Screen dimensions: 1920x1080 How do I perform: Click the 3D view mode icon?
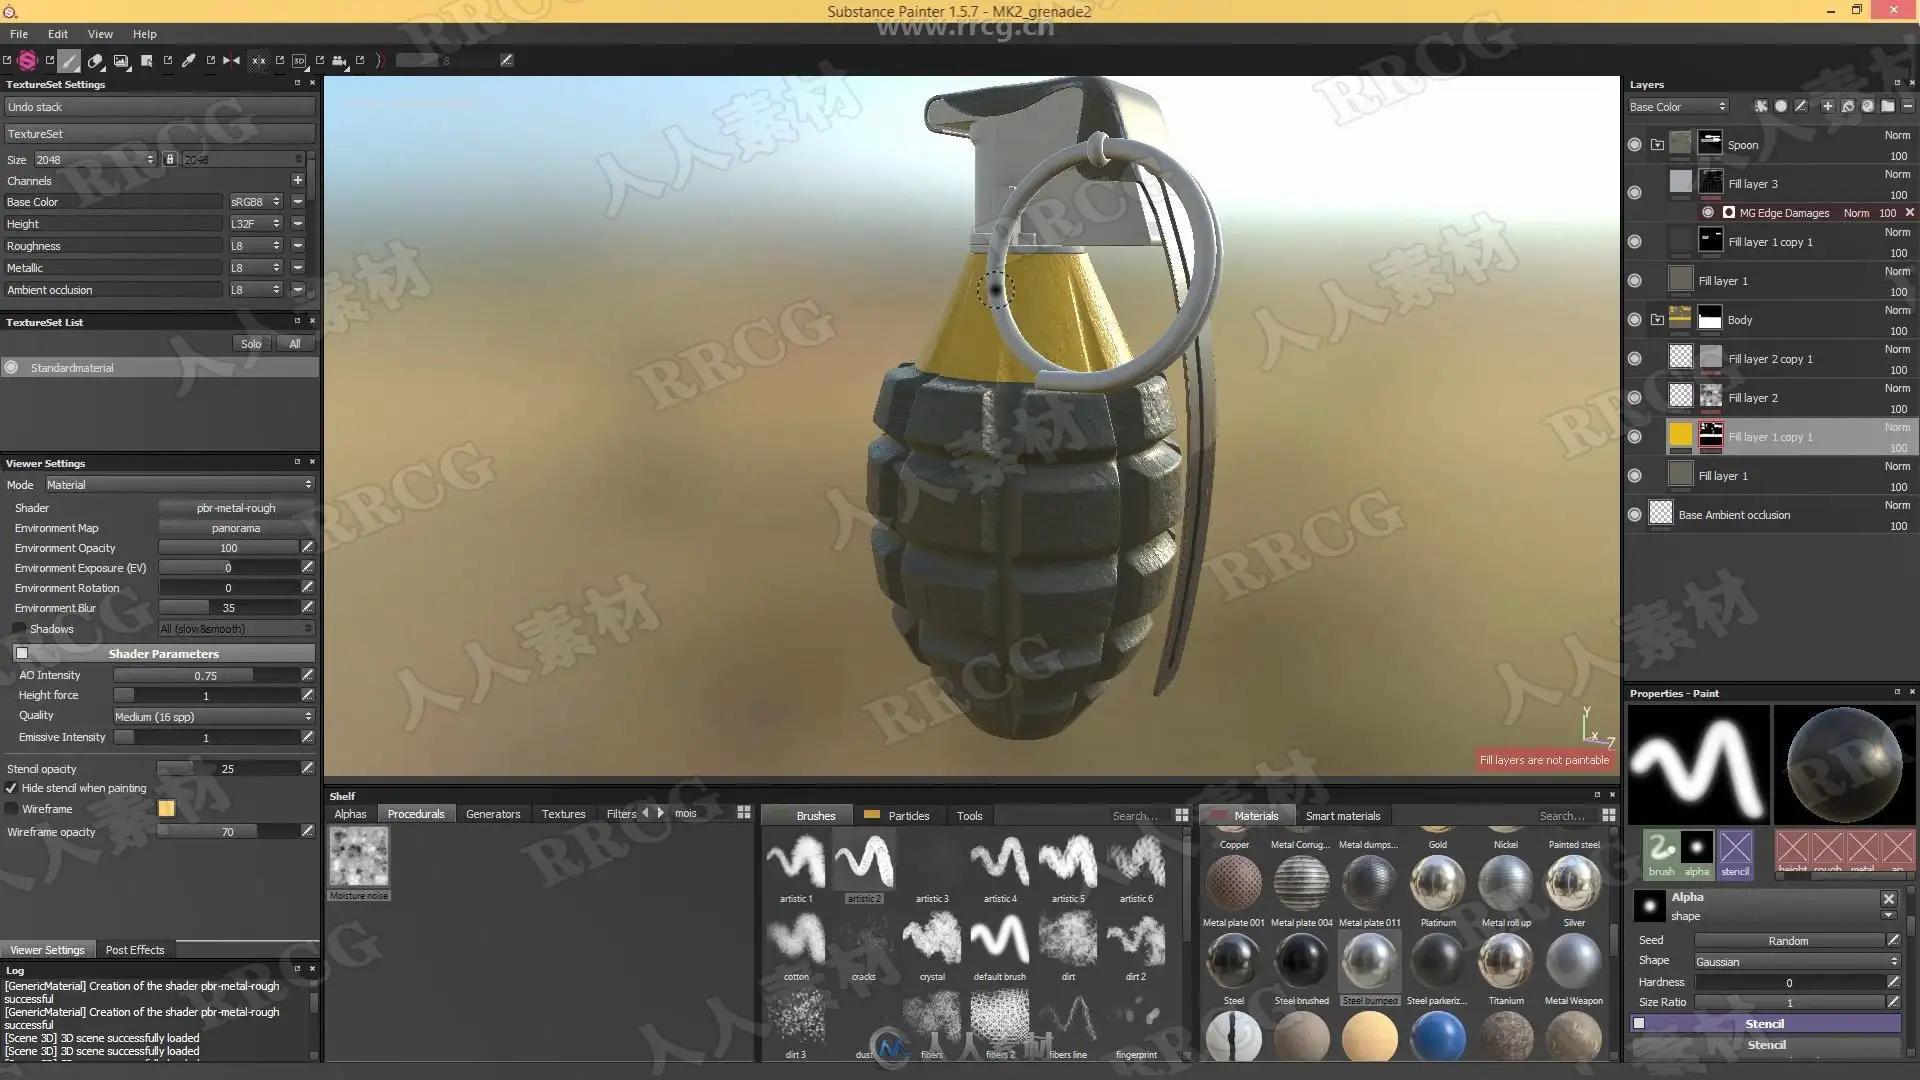[299, 61]
